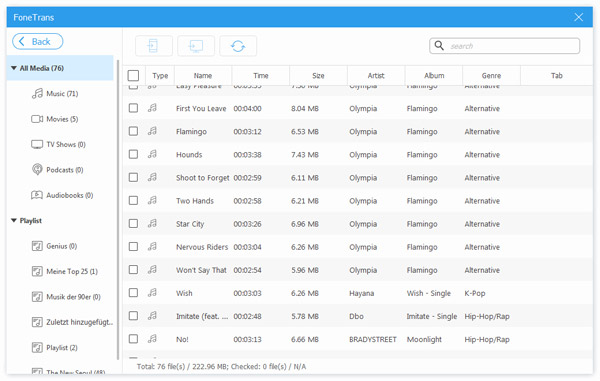The height and width of the screenshot is (381, 600).
Task: Click the refresh toolbar icon
Action: (x=238, y=46)
